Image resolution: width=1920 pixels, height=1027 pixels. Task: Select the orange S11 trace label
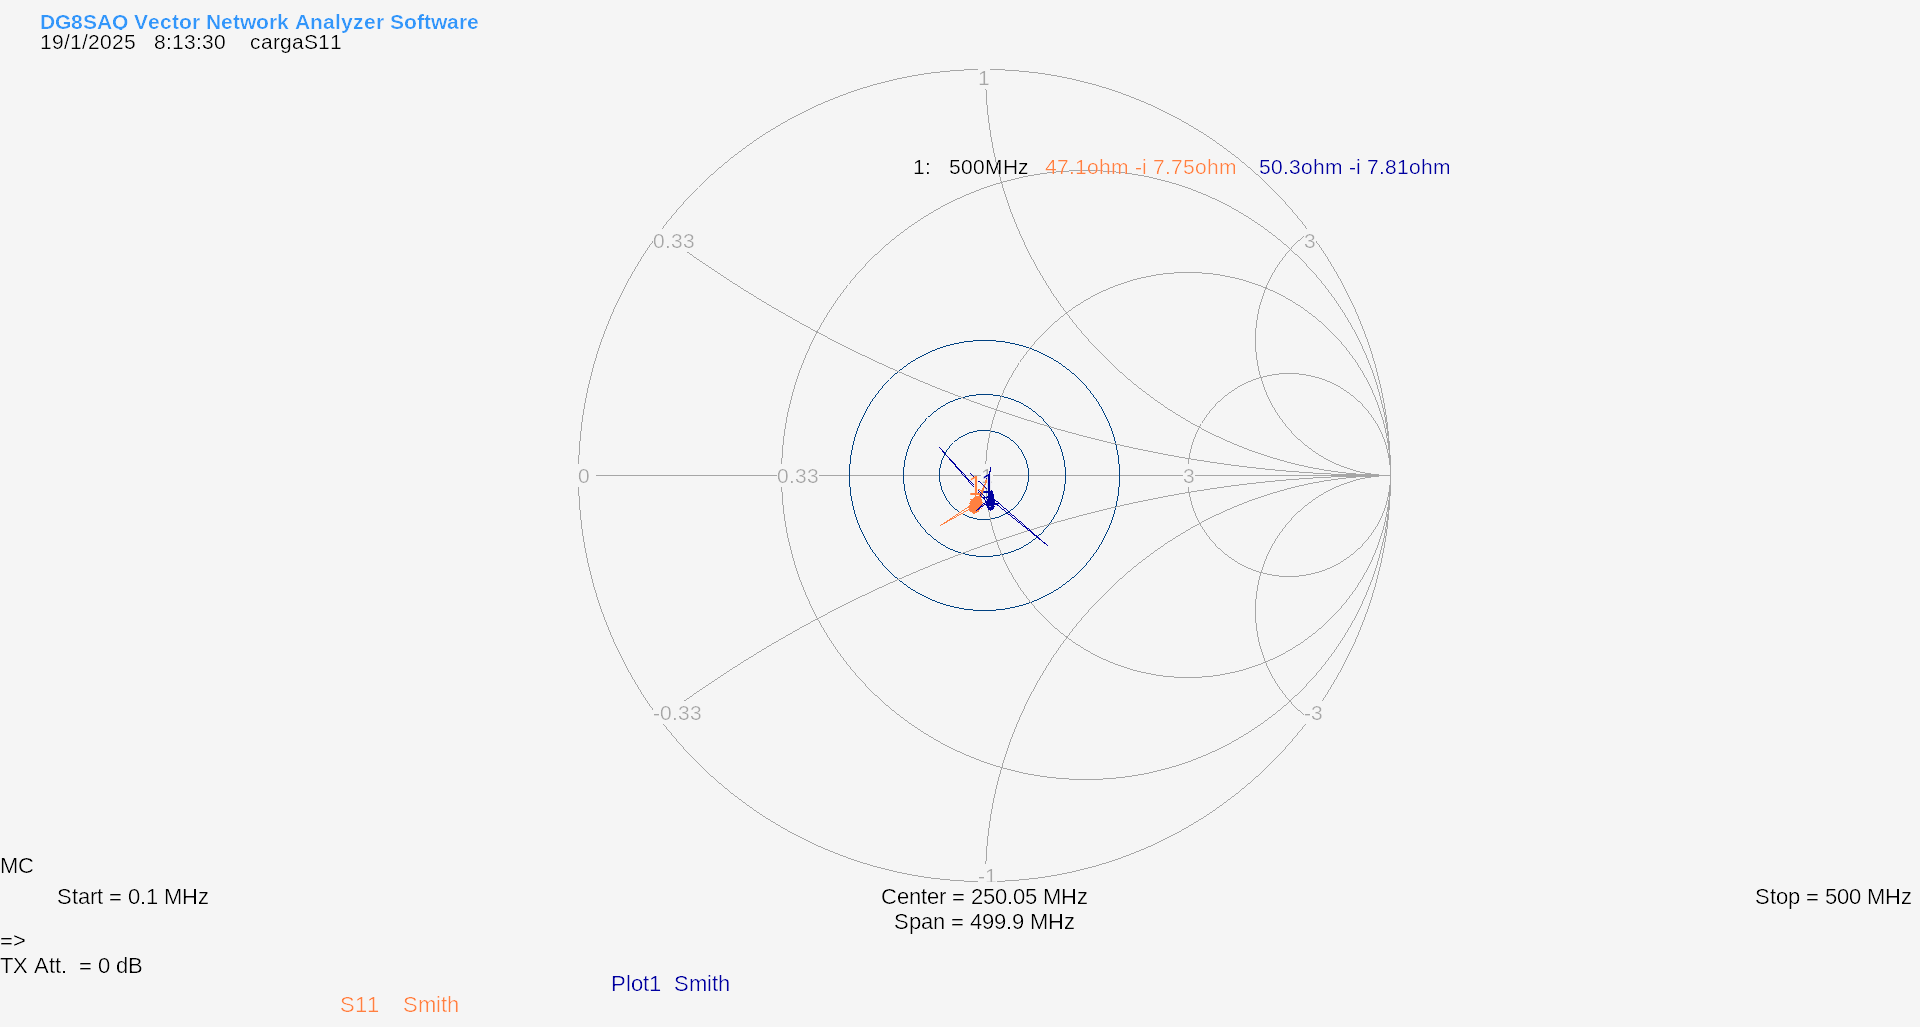pos(359,1005)
